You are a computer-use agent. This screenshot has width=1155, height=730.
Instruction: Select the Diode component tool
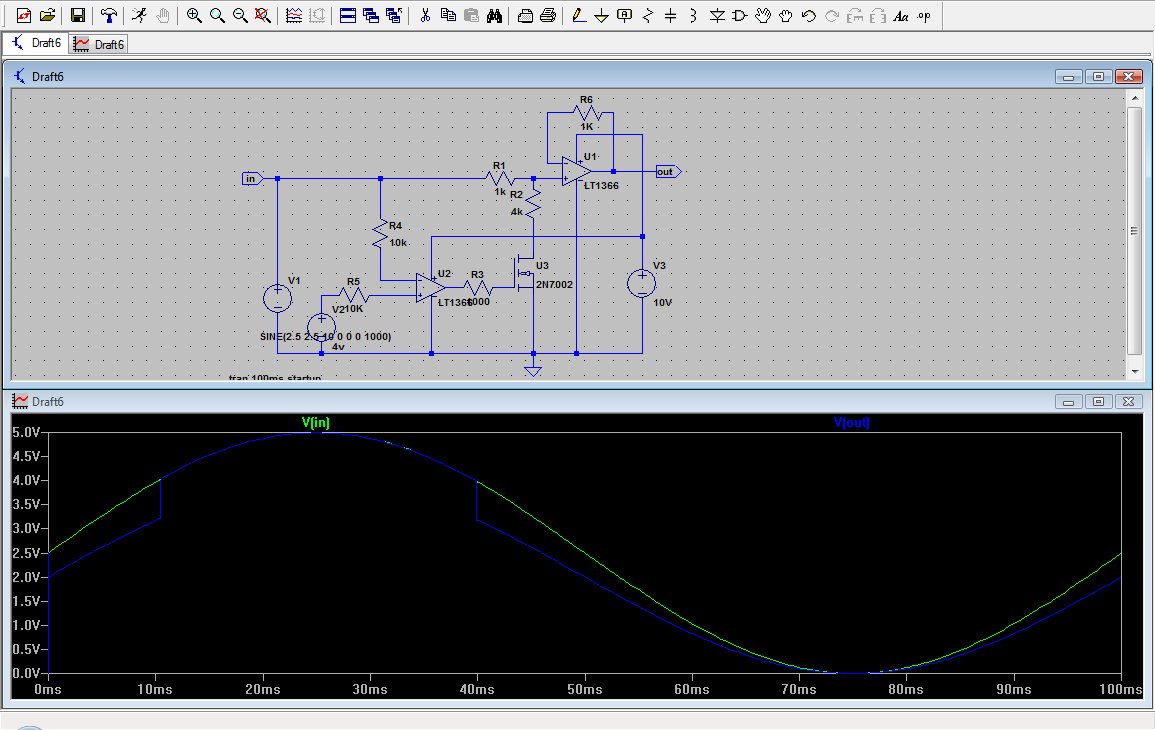click(716, 16)
